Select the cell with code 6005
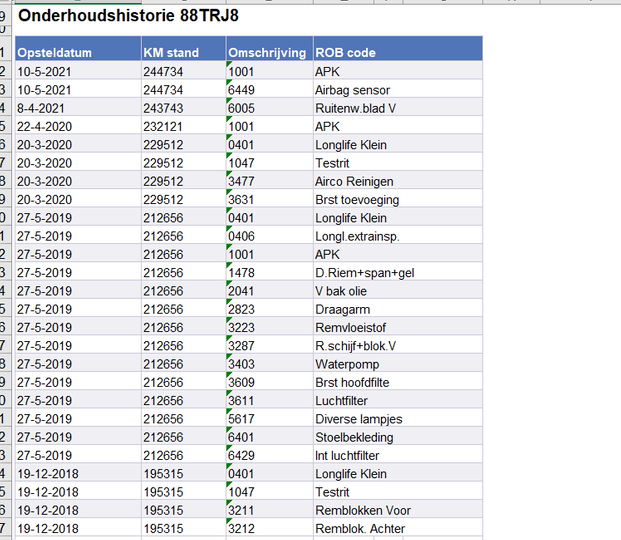This screenshot has width=621, height=540. point(269,108)
